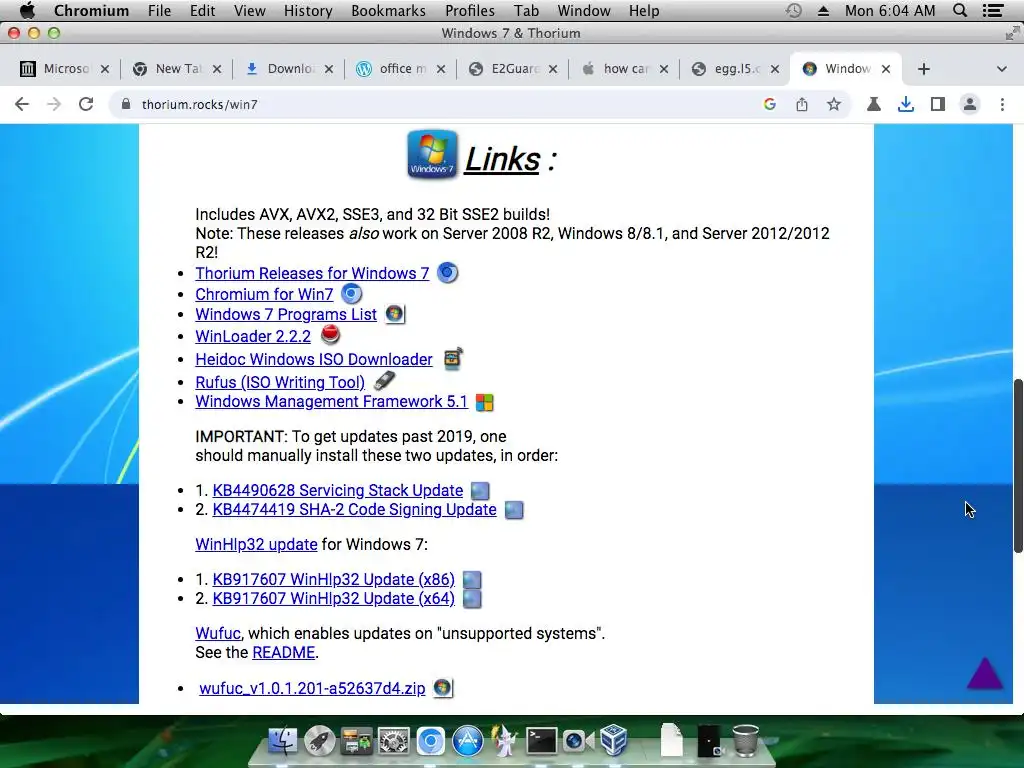Click the Thorium icon beside Thorium Releases
This screenshot has width=1024, height=768.
[447, 272]
